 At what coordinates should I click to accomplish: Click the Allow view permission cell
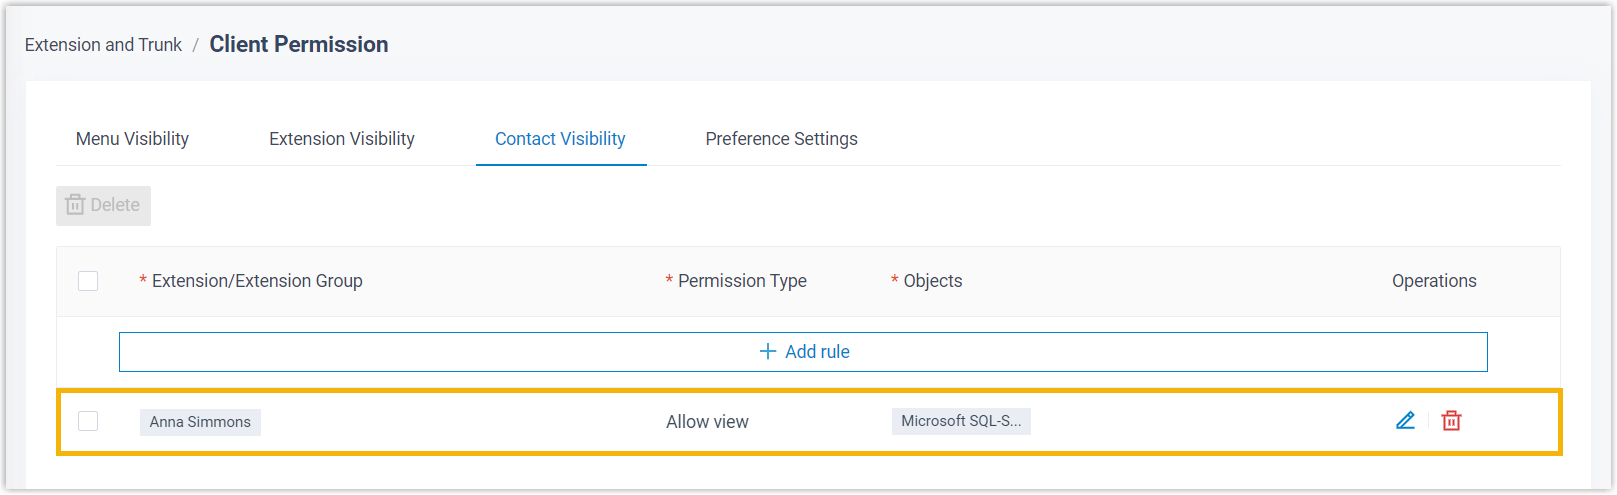[707, 422]
